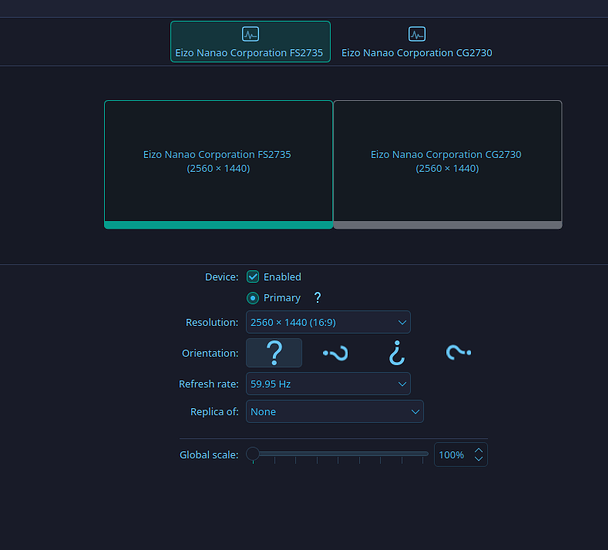Switch to the Eizo Nanao Corporation CG2730 tab label
The width and height of the screenshot is (608, 550).
[417, 53]
